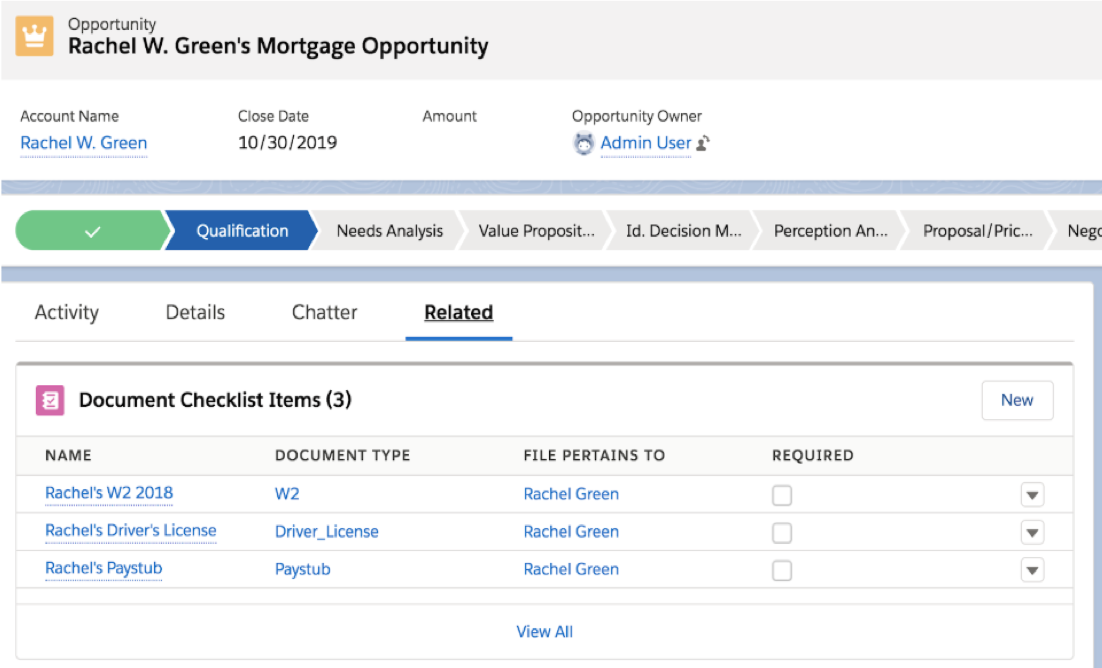The width and height of the screenshot is (1102, 668).
Task: Check the Required box for Rachel's W2 2018
Action: click(x=784, y=493)
